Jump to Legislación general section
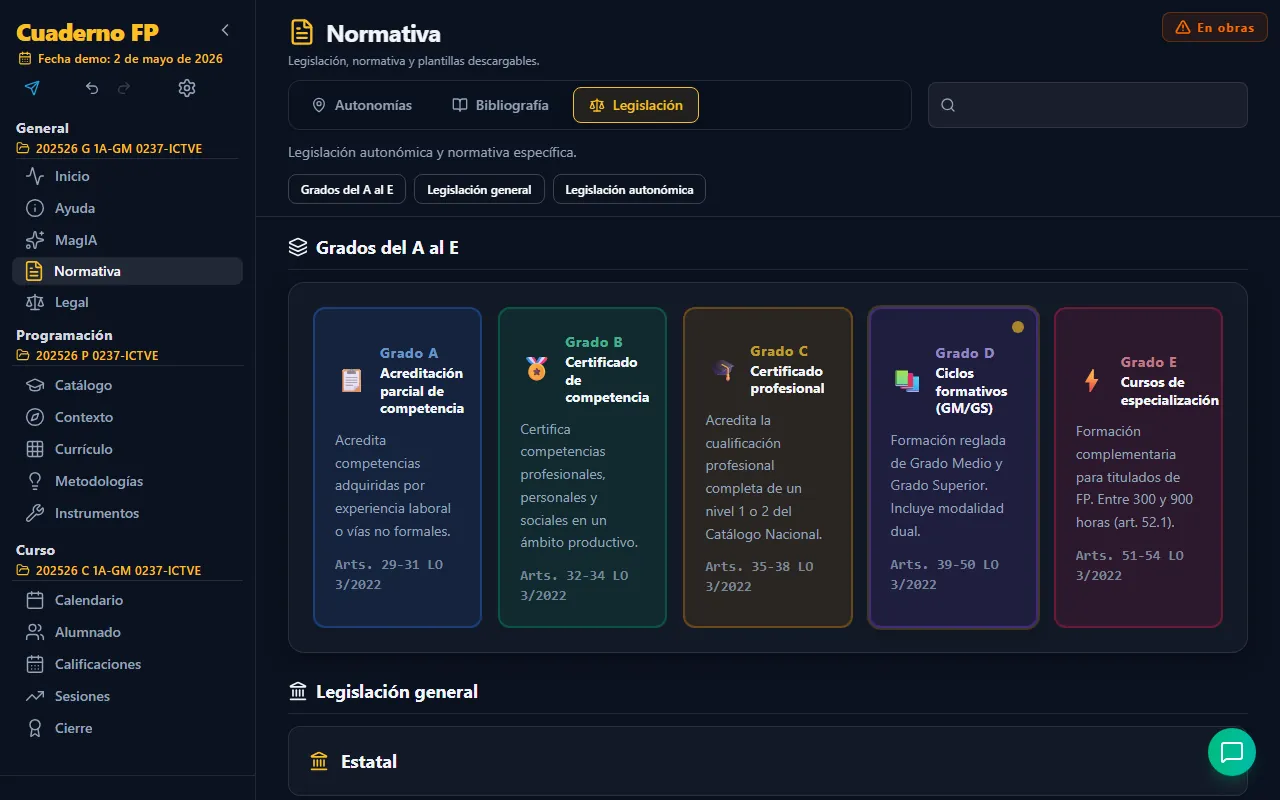This screenshot has height=800, width=1280. click(479, 189)
